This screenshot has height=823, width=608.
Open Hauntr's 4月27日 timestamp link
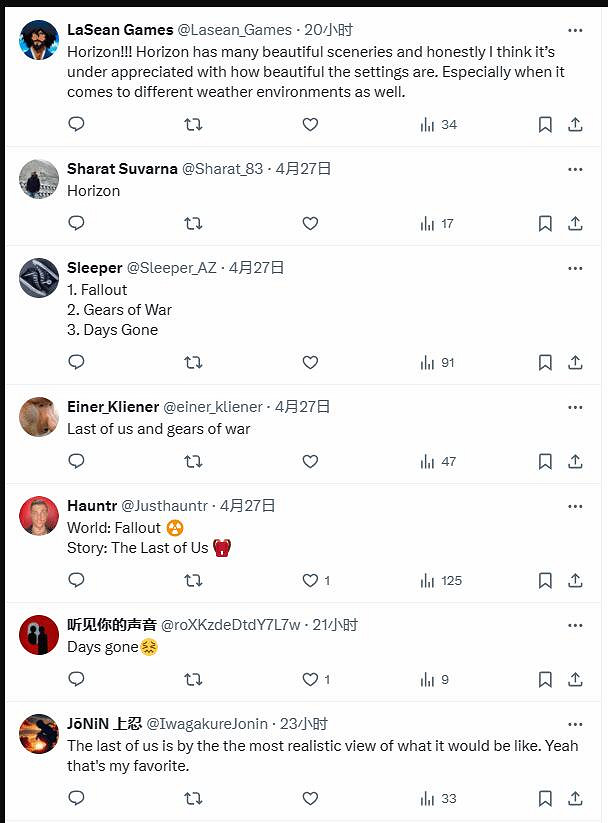coord(248,506)
